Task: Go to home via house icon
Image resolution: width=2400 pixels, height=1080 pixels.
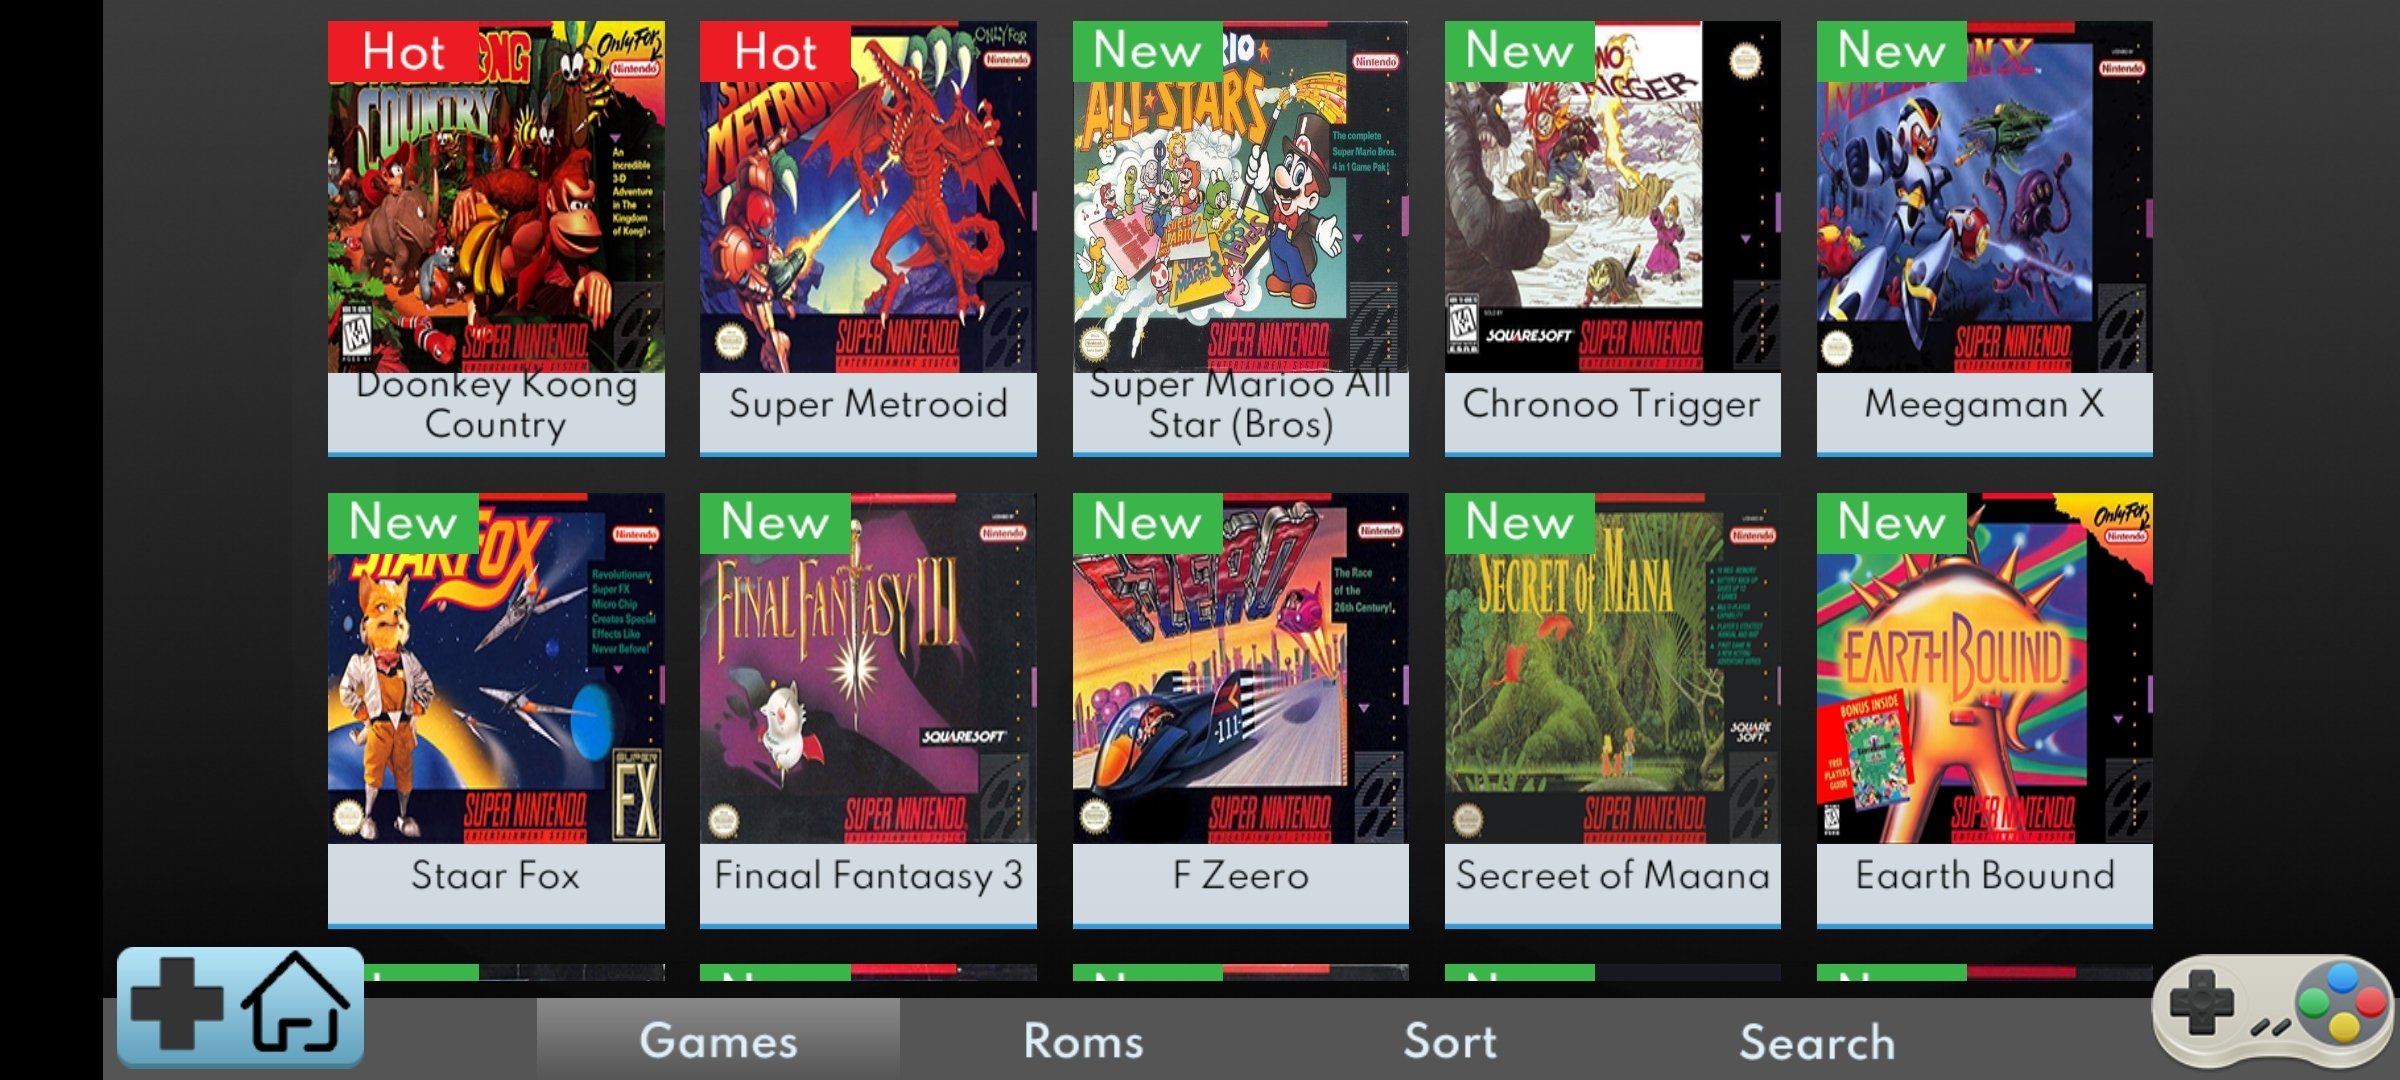Action: [296, 1003]
